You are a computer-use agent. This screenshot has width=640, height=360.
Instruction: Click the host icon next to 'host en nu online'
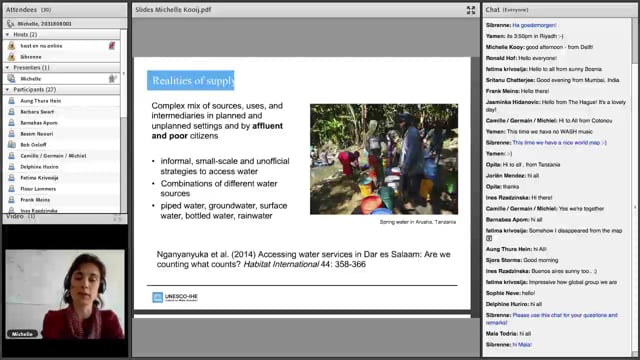coord(11,46)
